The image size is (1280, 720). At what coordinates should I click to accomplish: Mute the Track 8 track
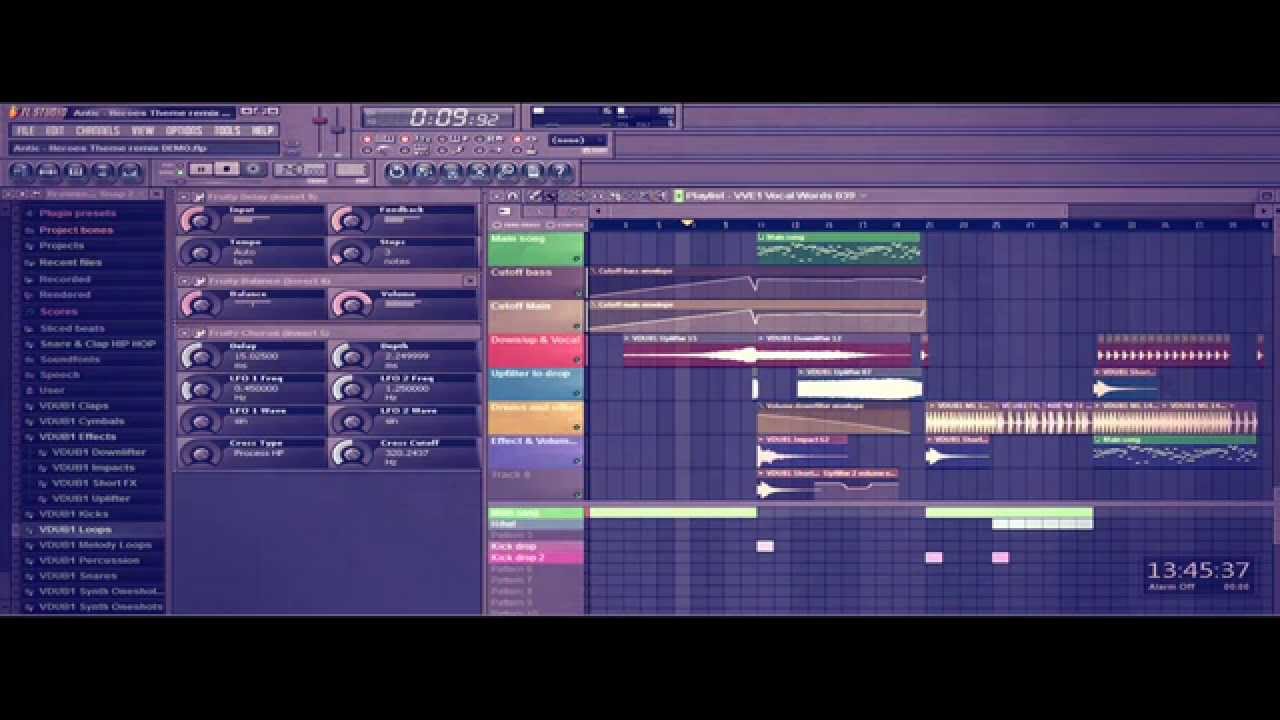pos(576,495)
